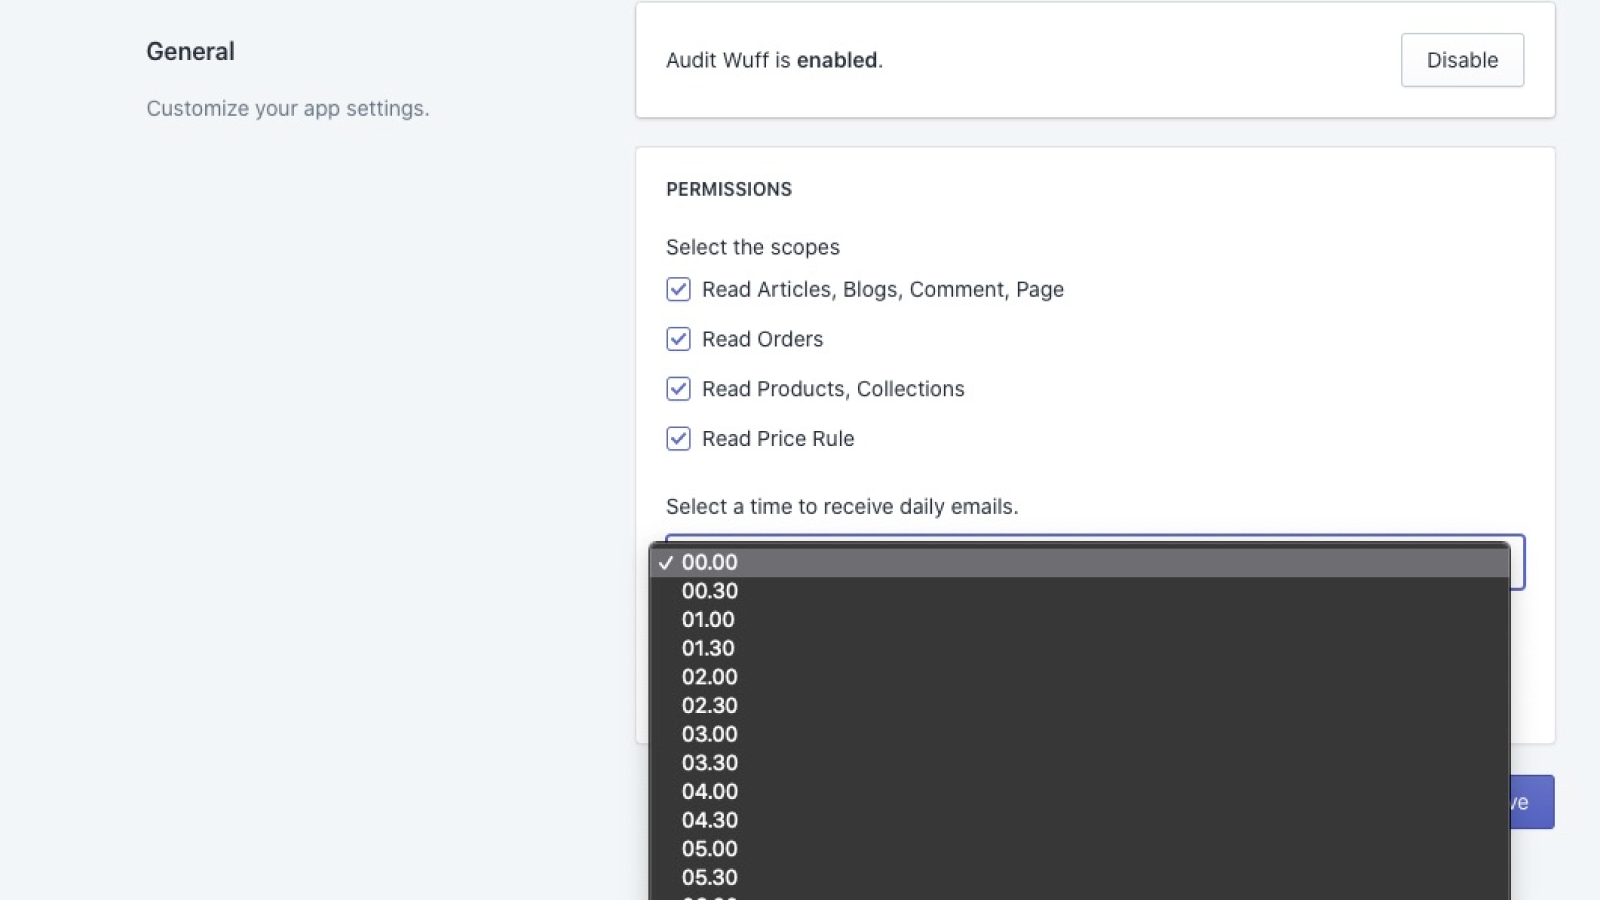Pick 01.00 as daily email time
1600x900 pixels.
708,620
